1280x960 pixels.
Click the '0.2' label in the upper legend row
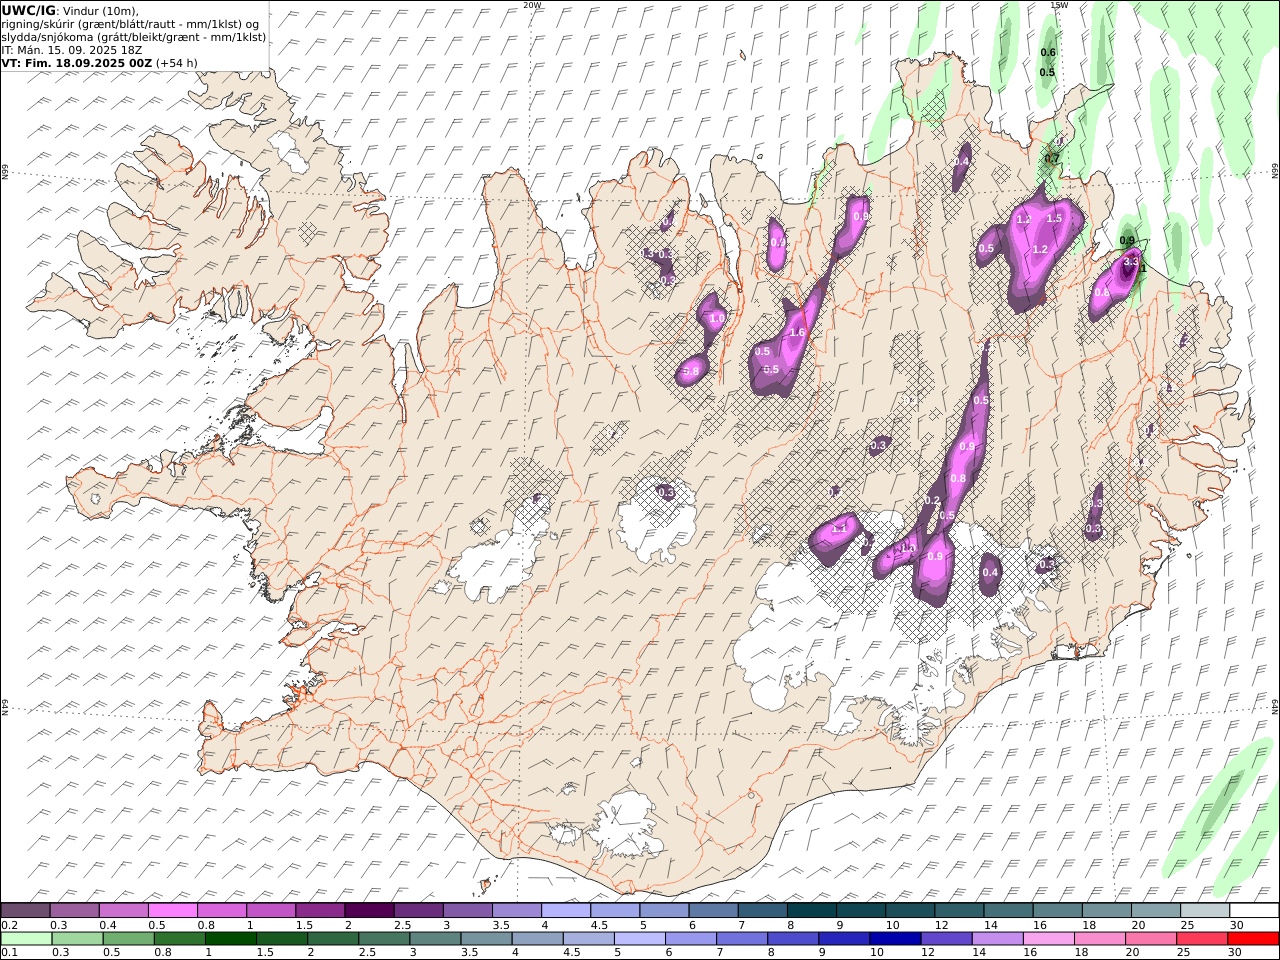(9, 925)
